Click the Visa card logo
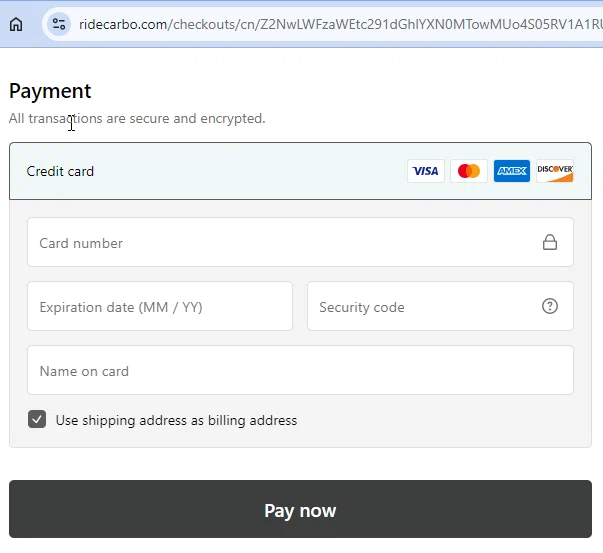The width and height of the screenshot is (603, 553). pyautogui.click(x=426, y=171)
